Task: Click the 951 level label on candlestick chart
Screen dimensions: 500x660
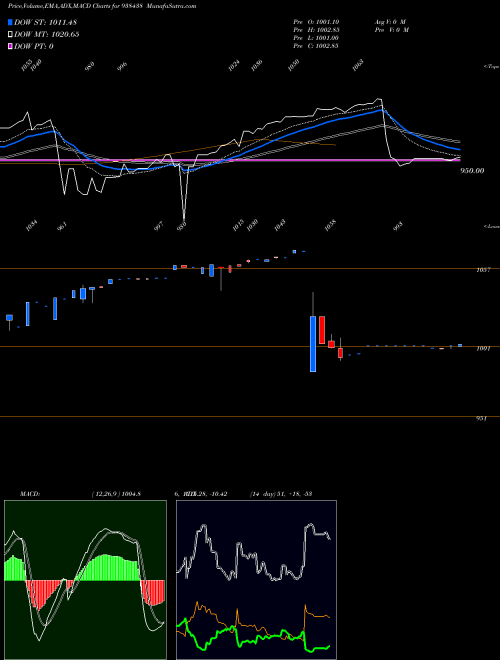Action: pos(481,418)
